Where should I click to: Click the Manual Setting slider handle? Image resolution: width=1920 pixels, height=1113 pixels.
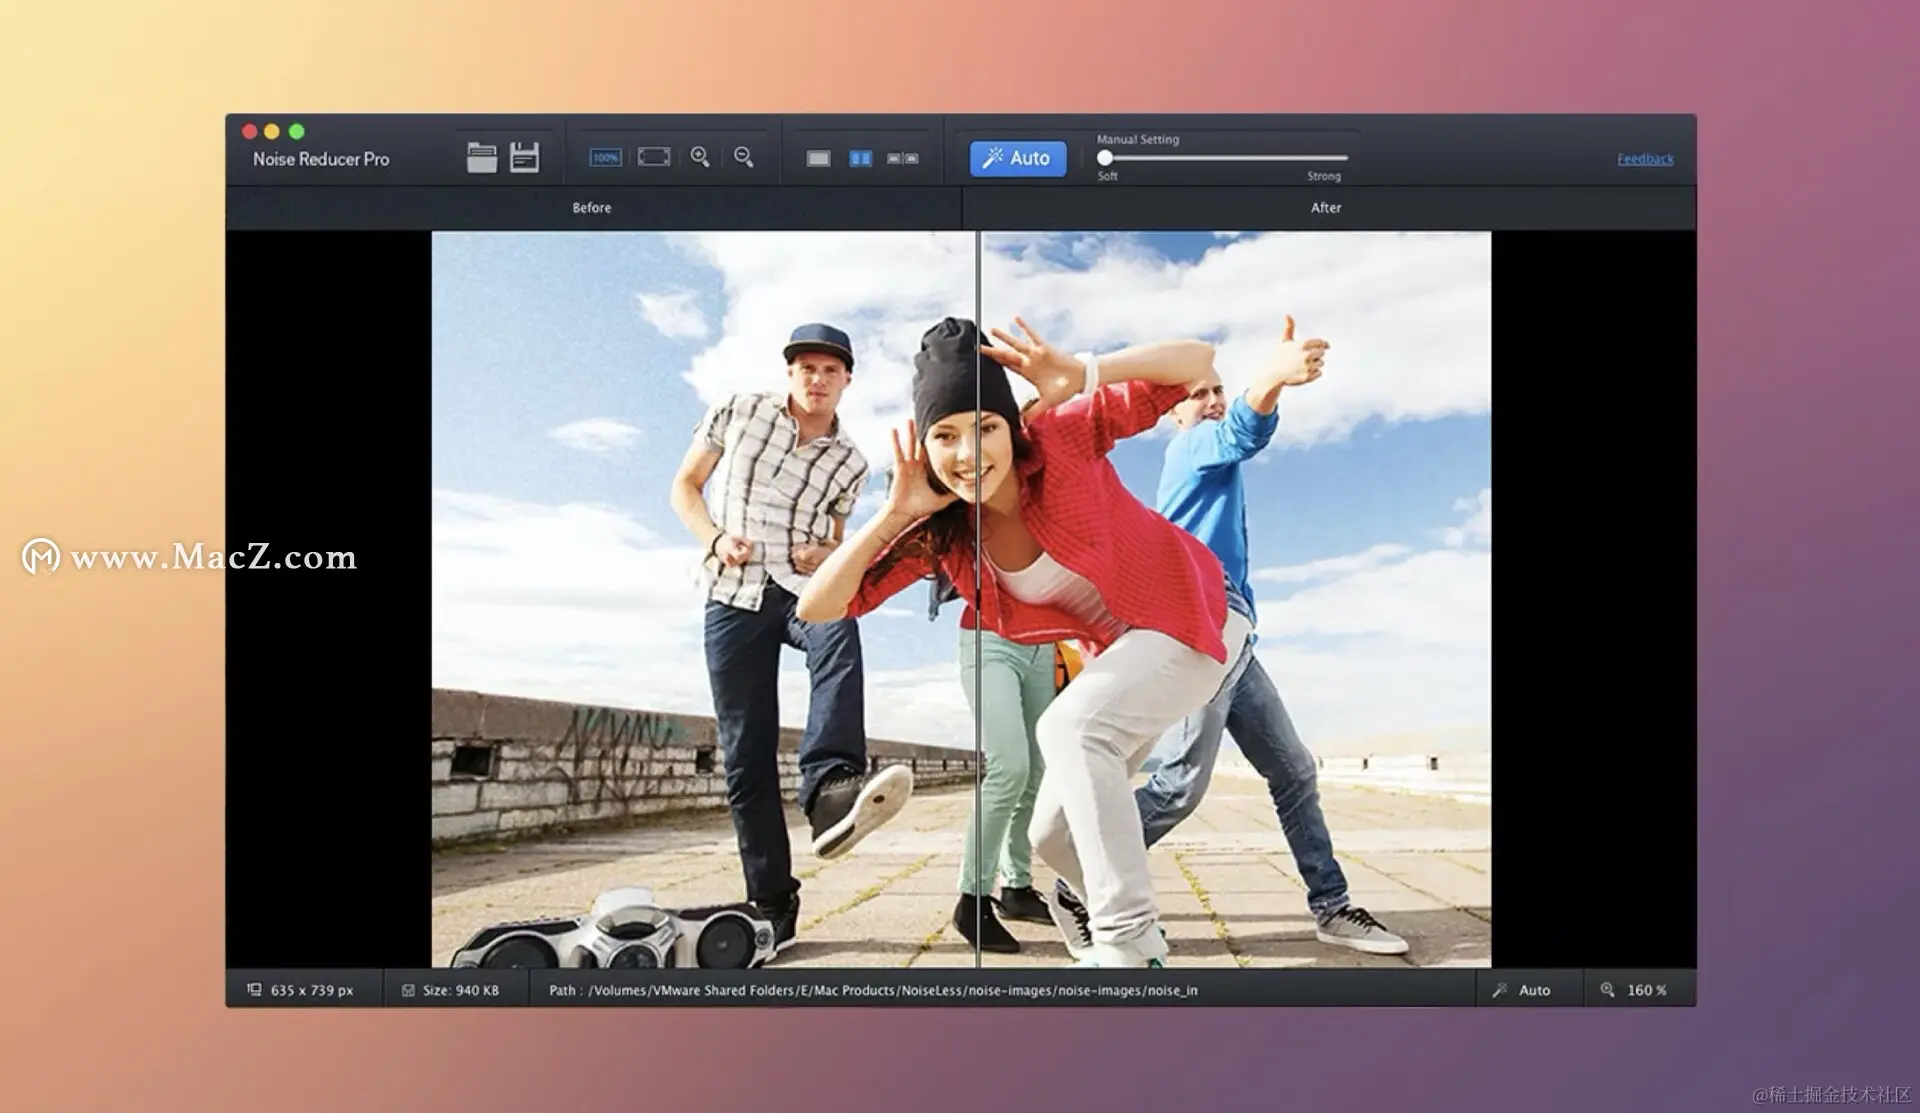[x=1105, y=157]
